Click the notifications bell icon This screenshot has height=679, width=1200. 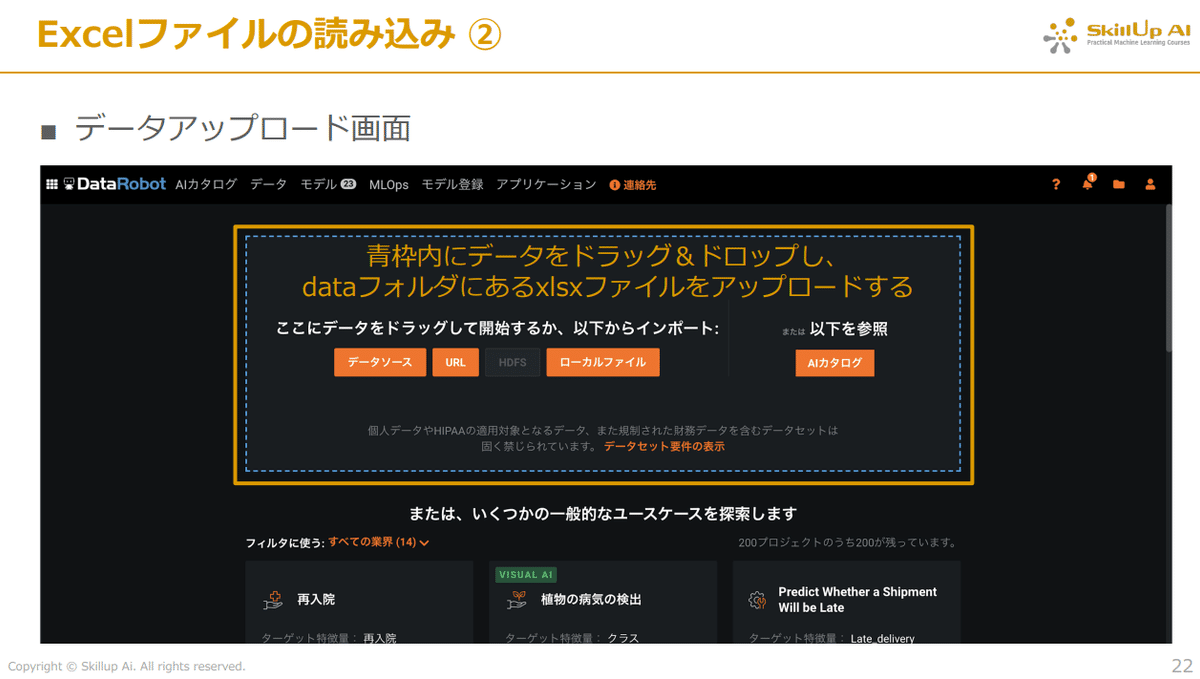(1087, 185)
